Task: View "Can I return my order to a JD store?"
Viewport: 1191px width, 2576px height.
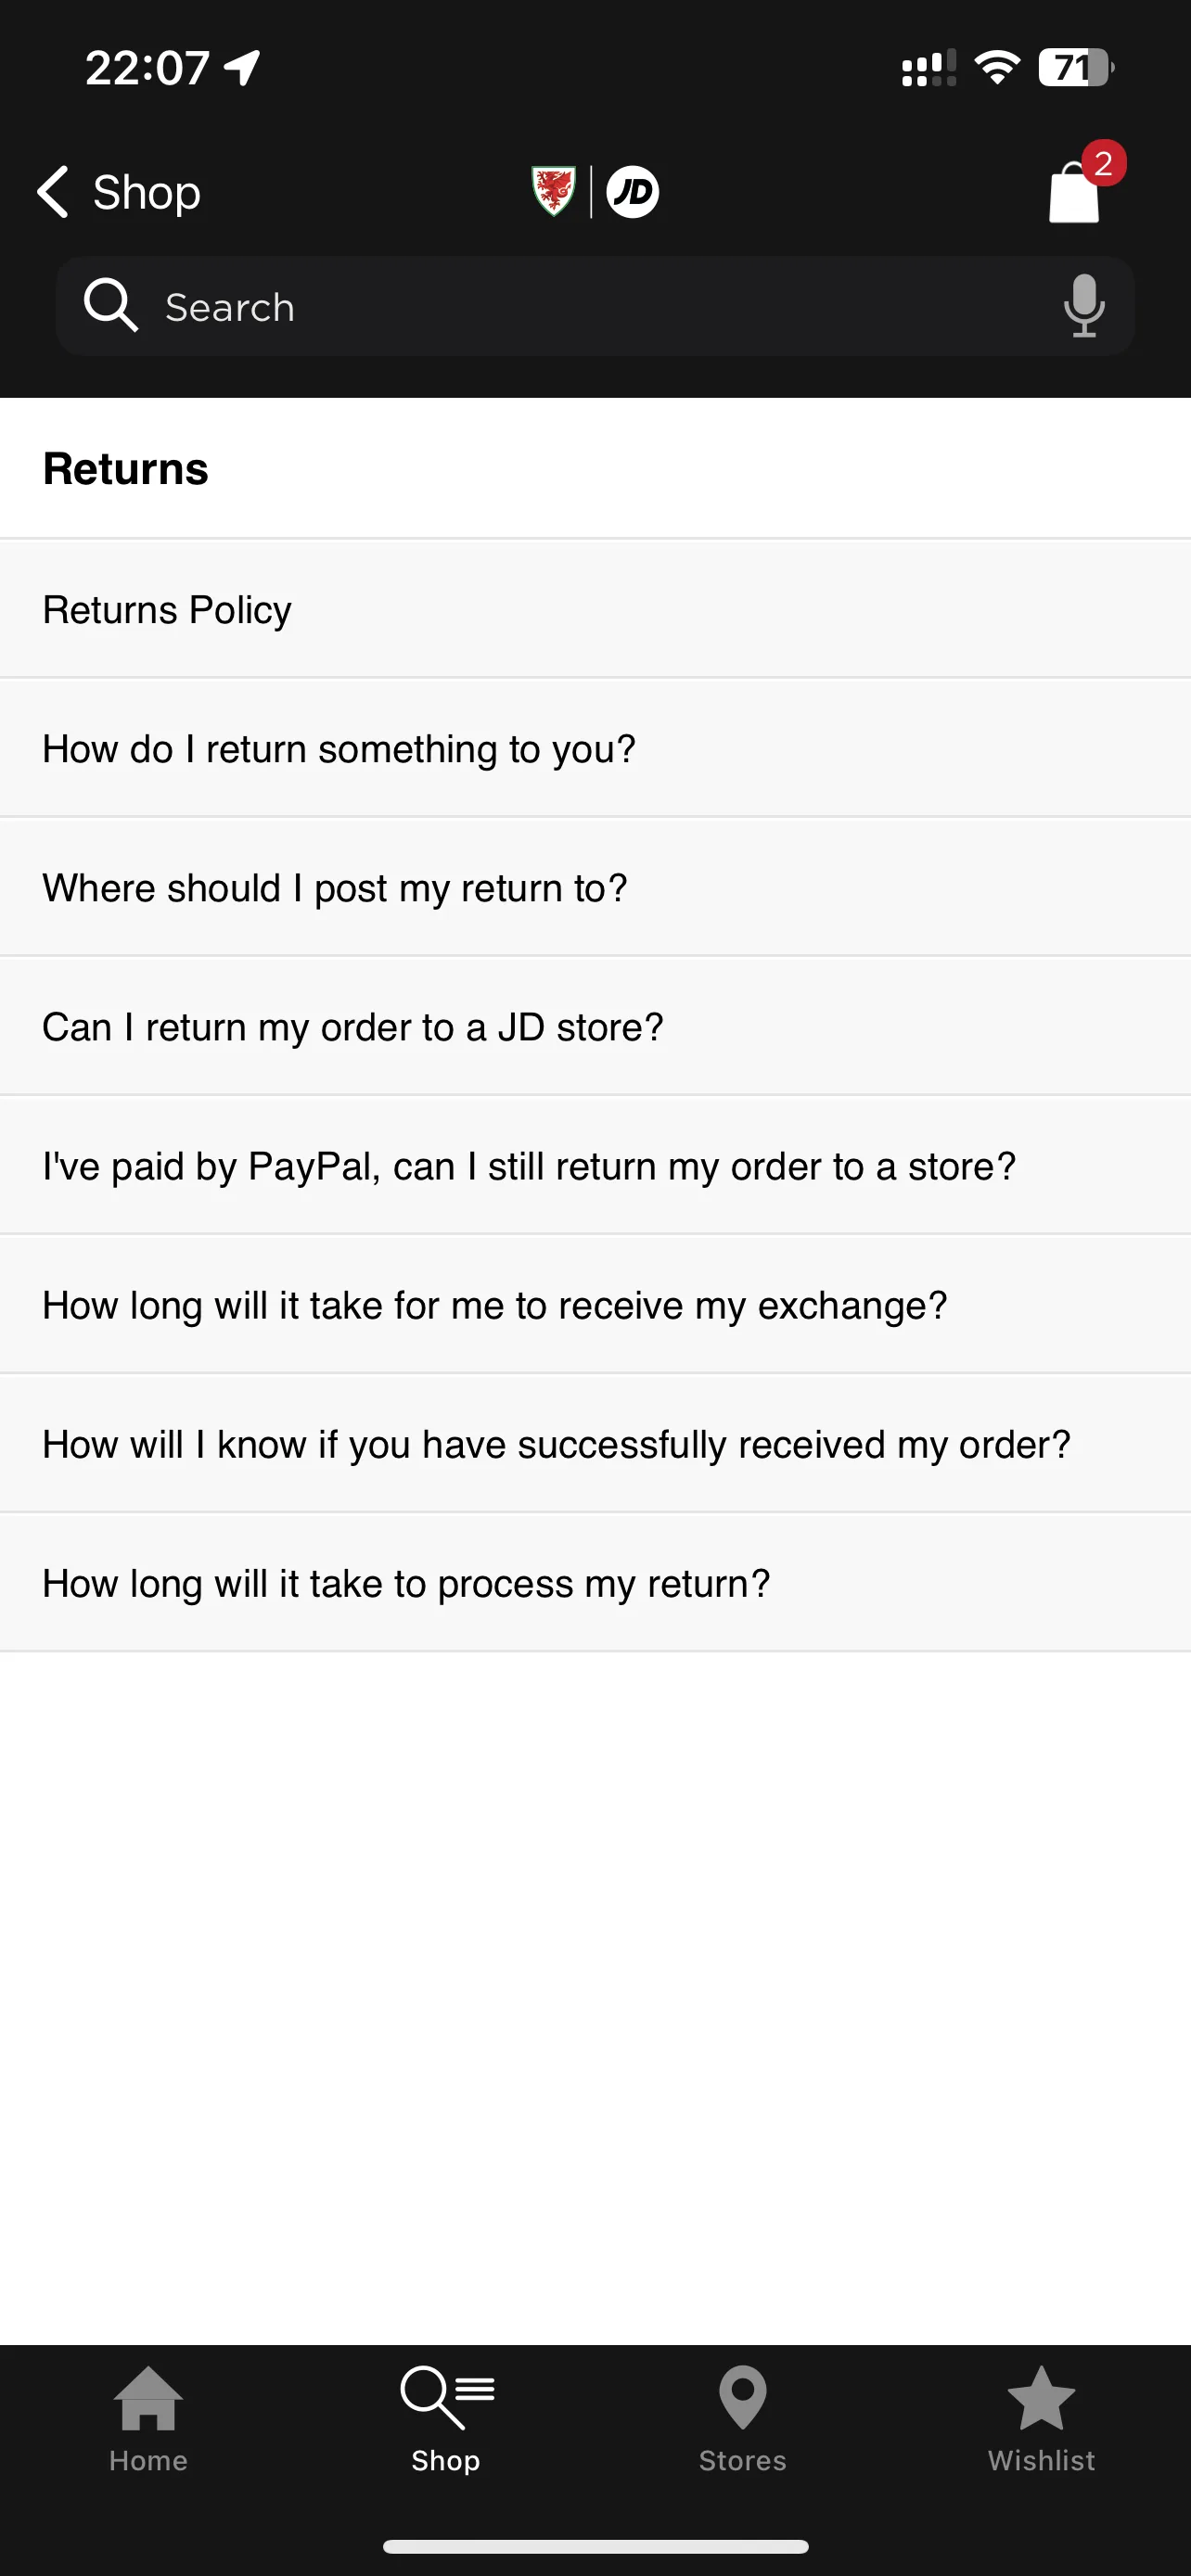Action: click(x=595, y=1026)
